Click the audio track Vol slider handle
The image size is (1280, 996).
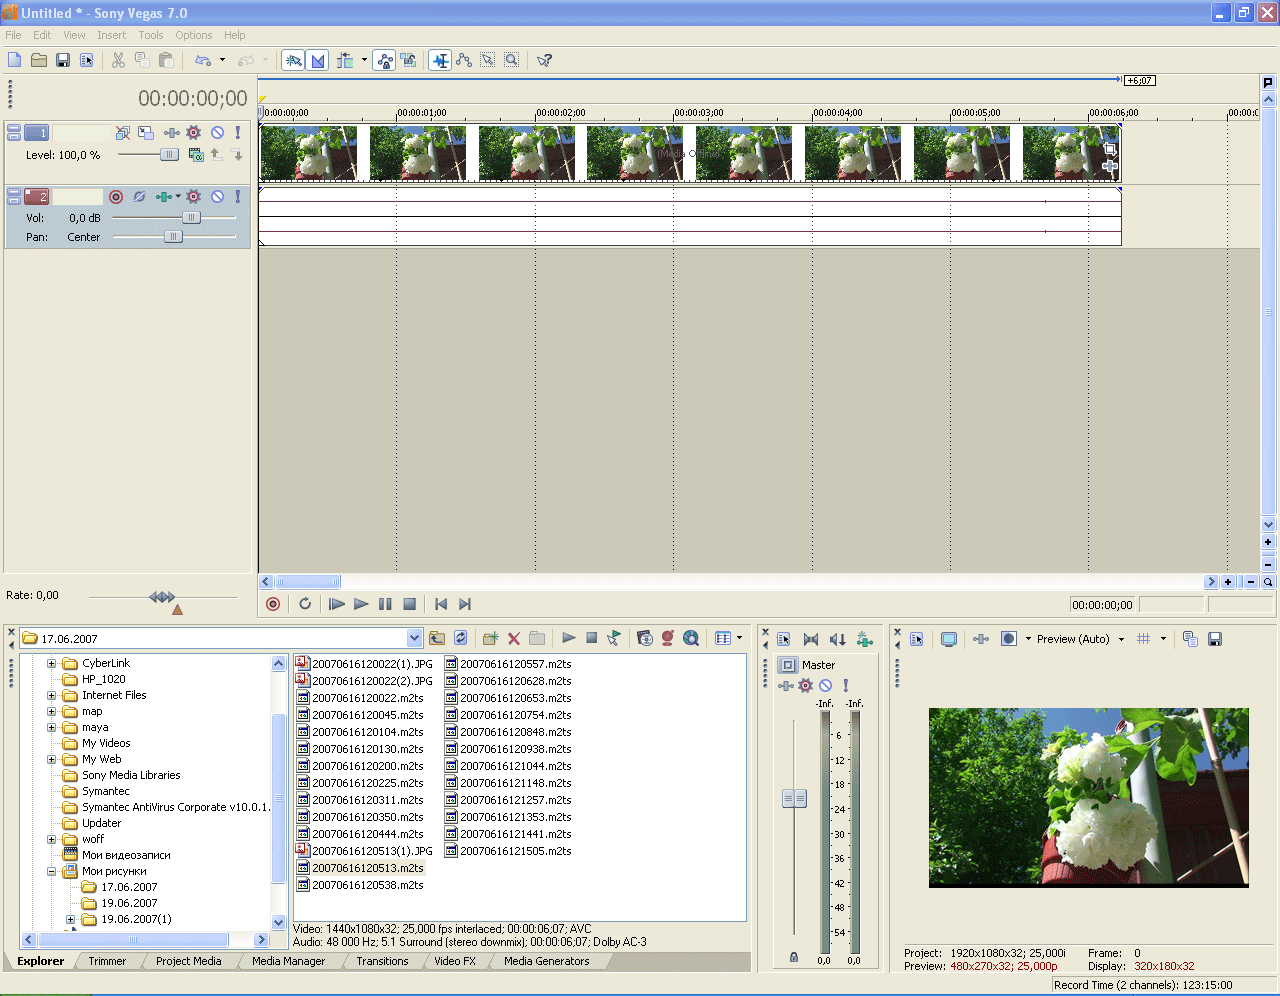tap(191, 217)
